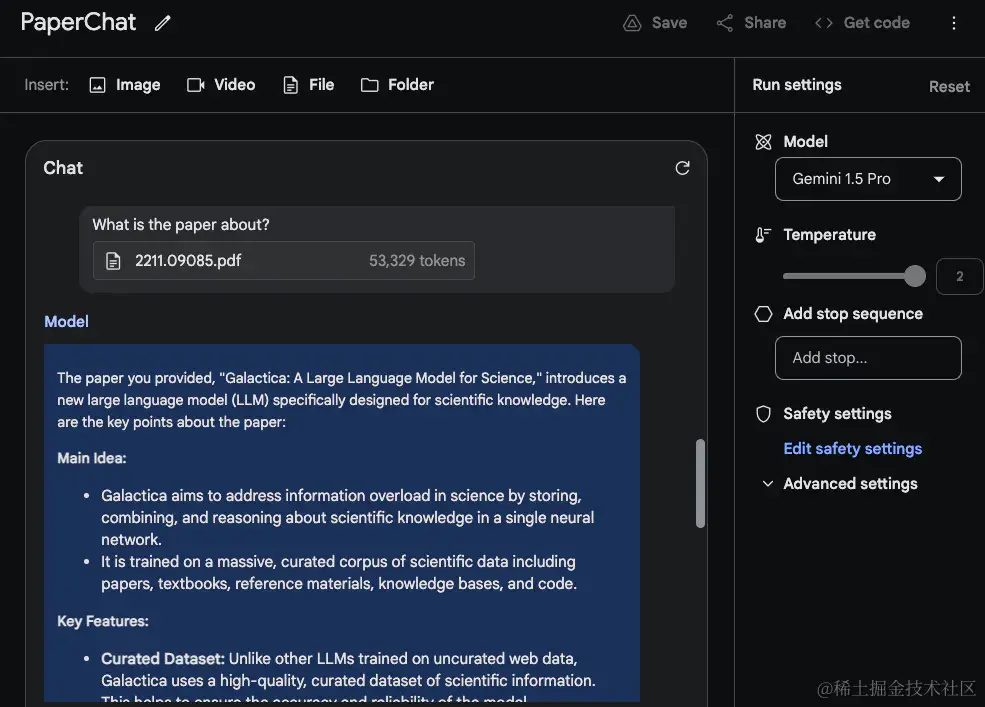Reset the run settings
Screen dimensions: 985x707
pos(949,87)
